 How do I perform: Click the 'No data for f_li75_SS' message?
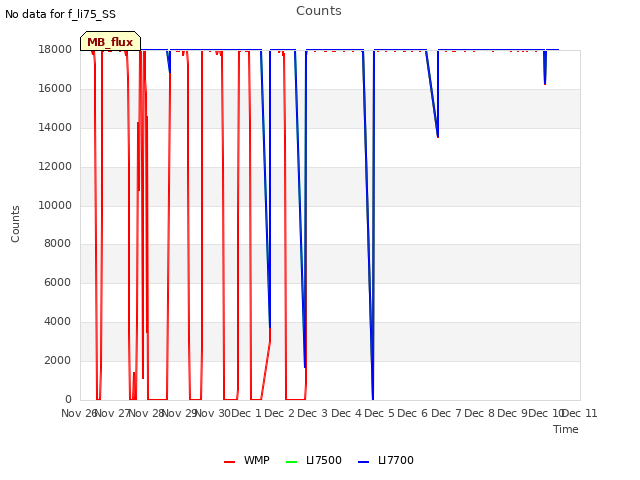tap(60, 14)
